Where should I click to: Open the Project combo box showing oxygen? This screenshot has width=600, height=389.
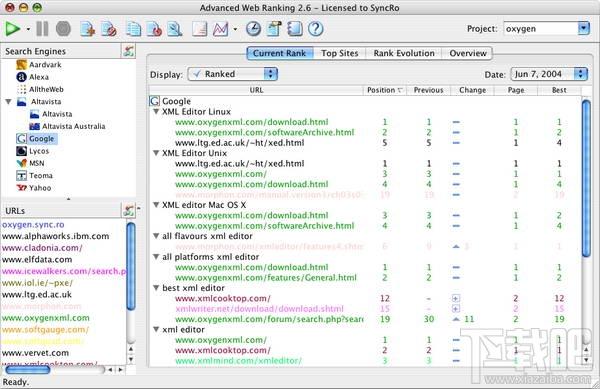coord(546,29)
